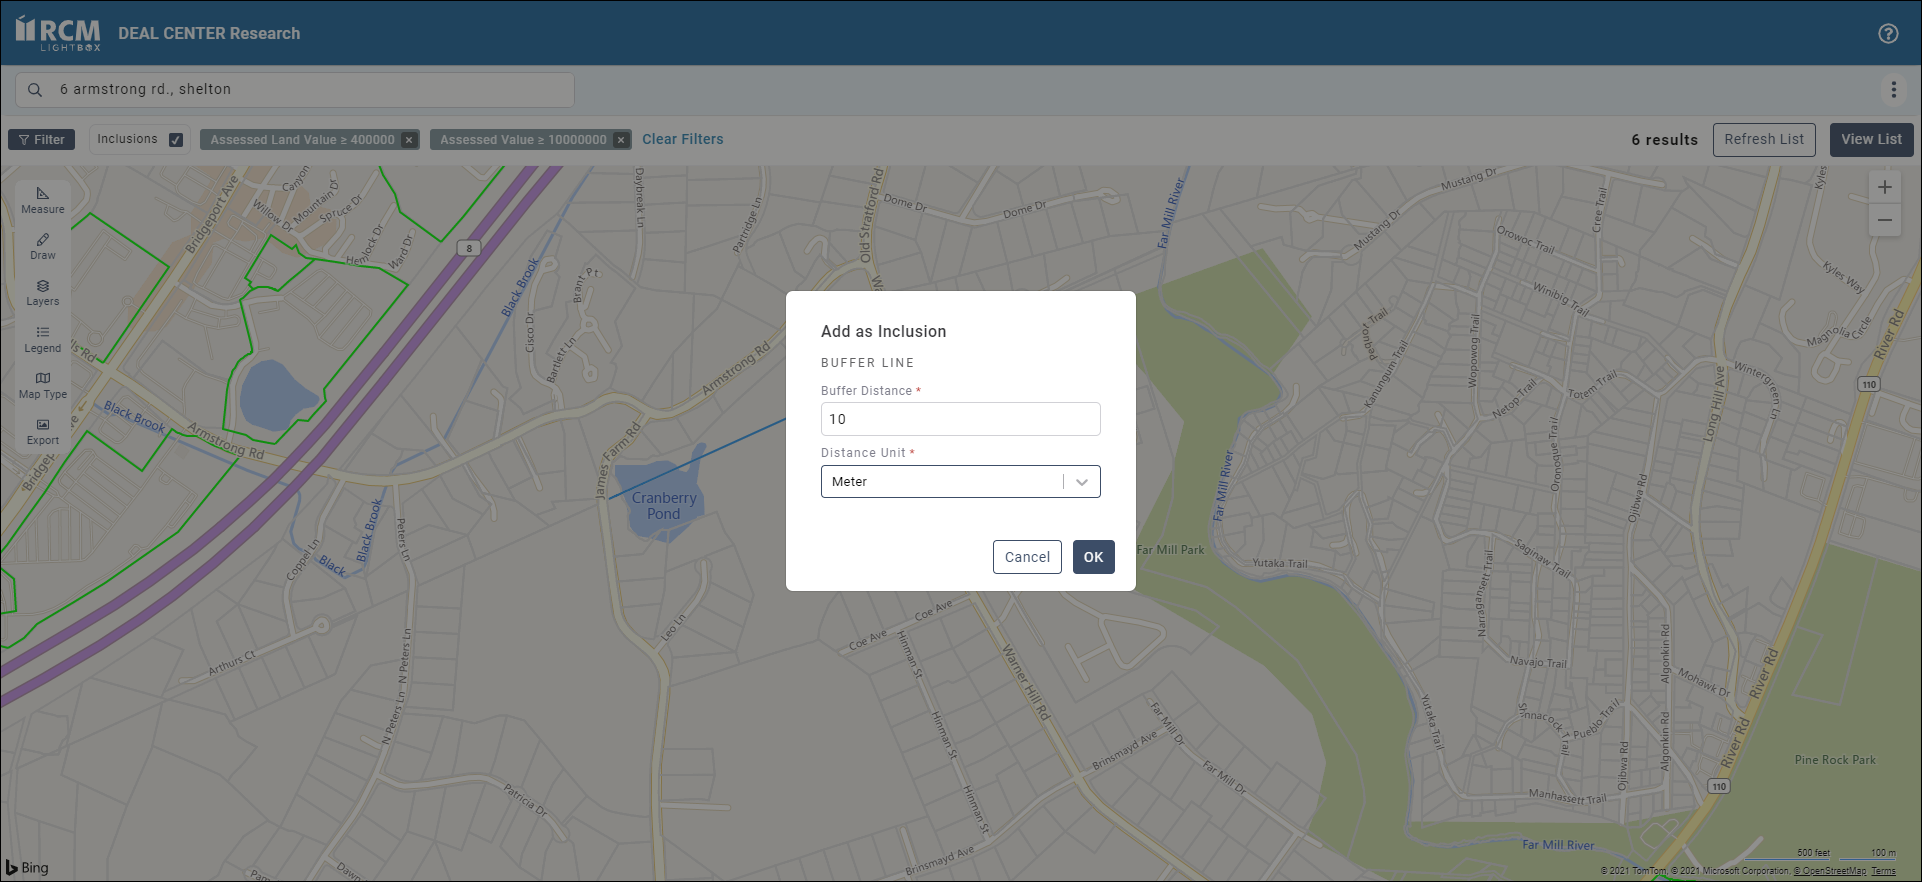The image size is (1922, 882).
Task: Click the Far Mill Park map label
Action: coord(1170,549)
